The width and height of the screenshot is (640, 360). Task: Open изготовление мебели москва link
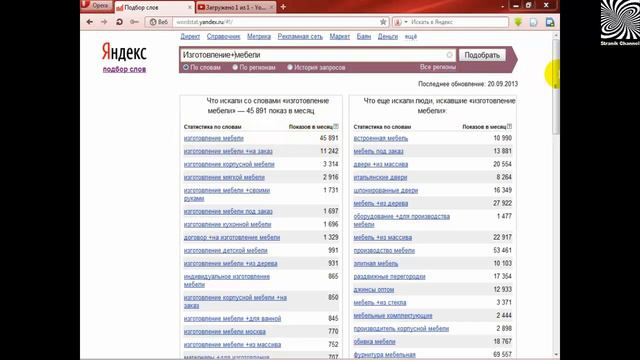(x=224, y=332)
